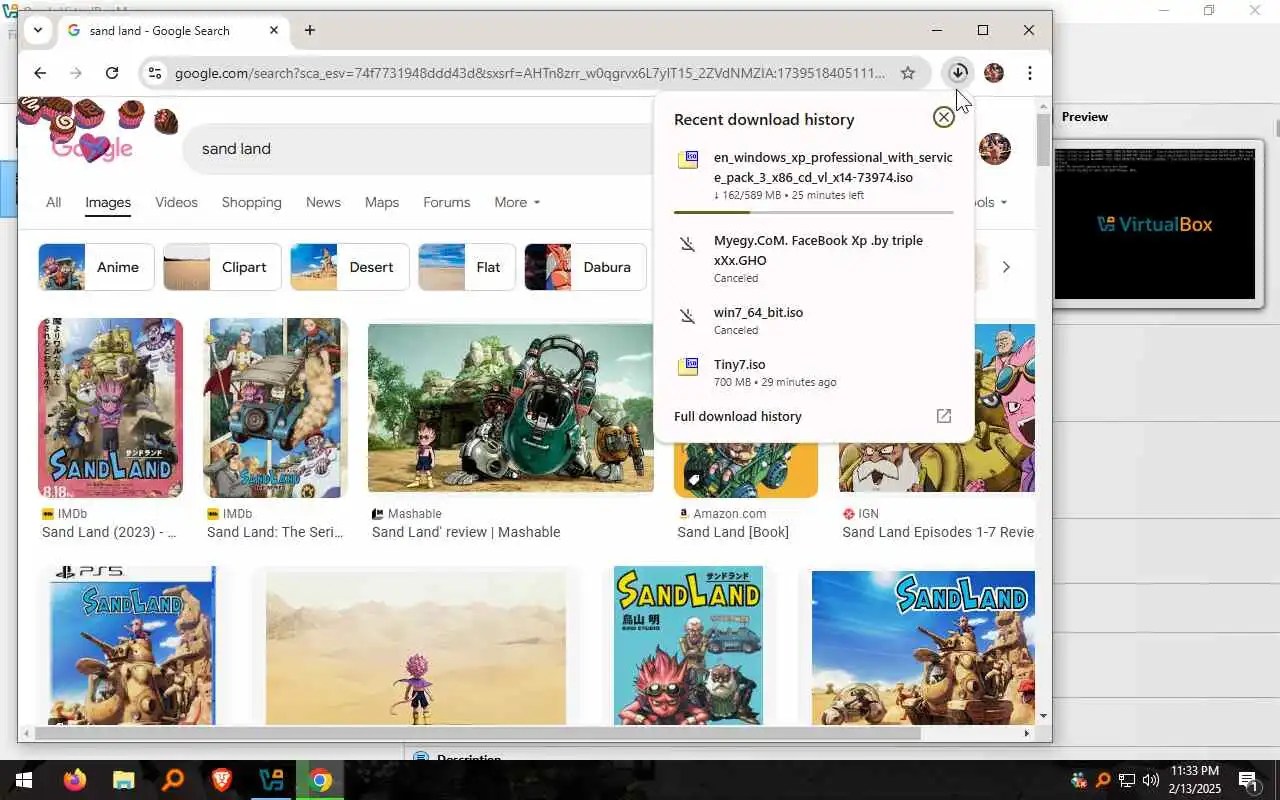Open the PS5 Sand Land cover thumbnail
Screen dimensions: 1280x800
tap(132, 645)
